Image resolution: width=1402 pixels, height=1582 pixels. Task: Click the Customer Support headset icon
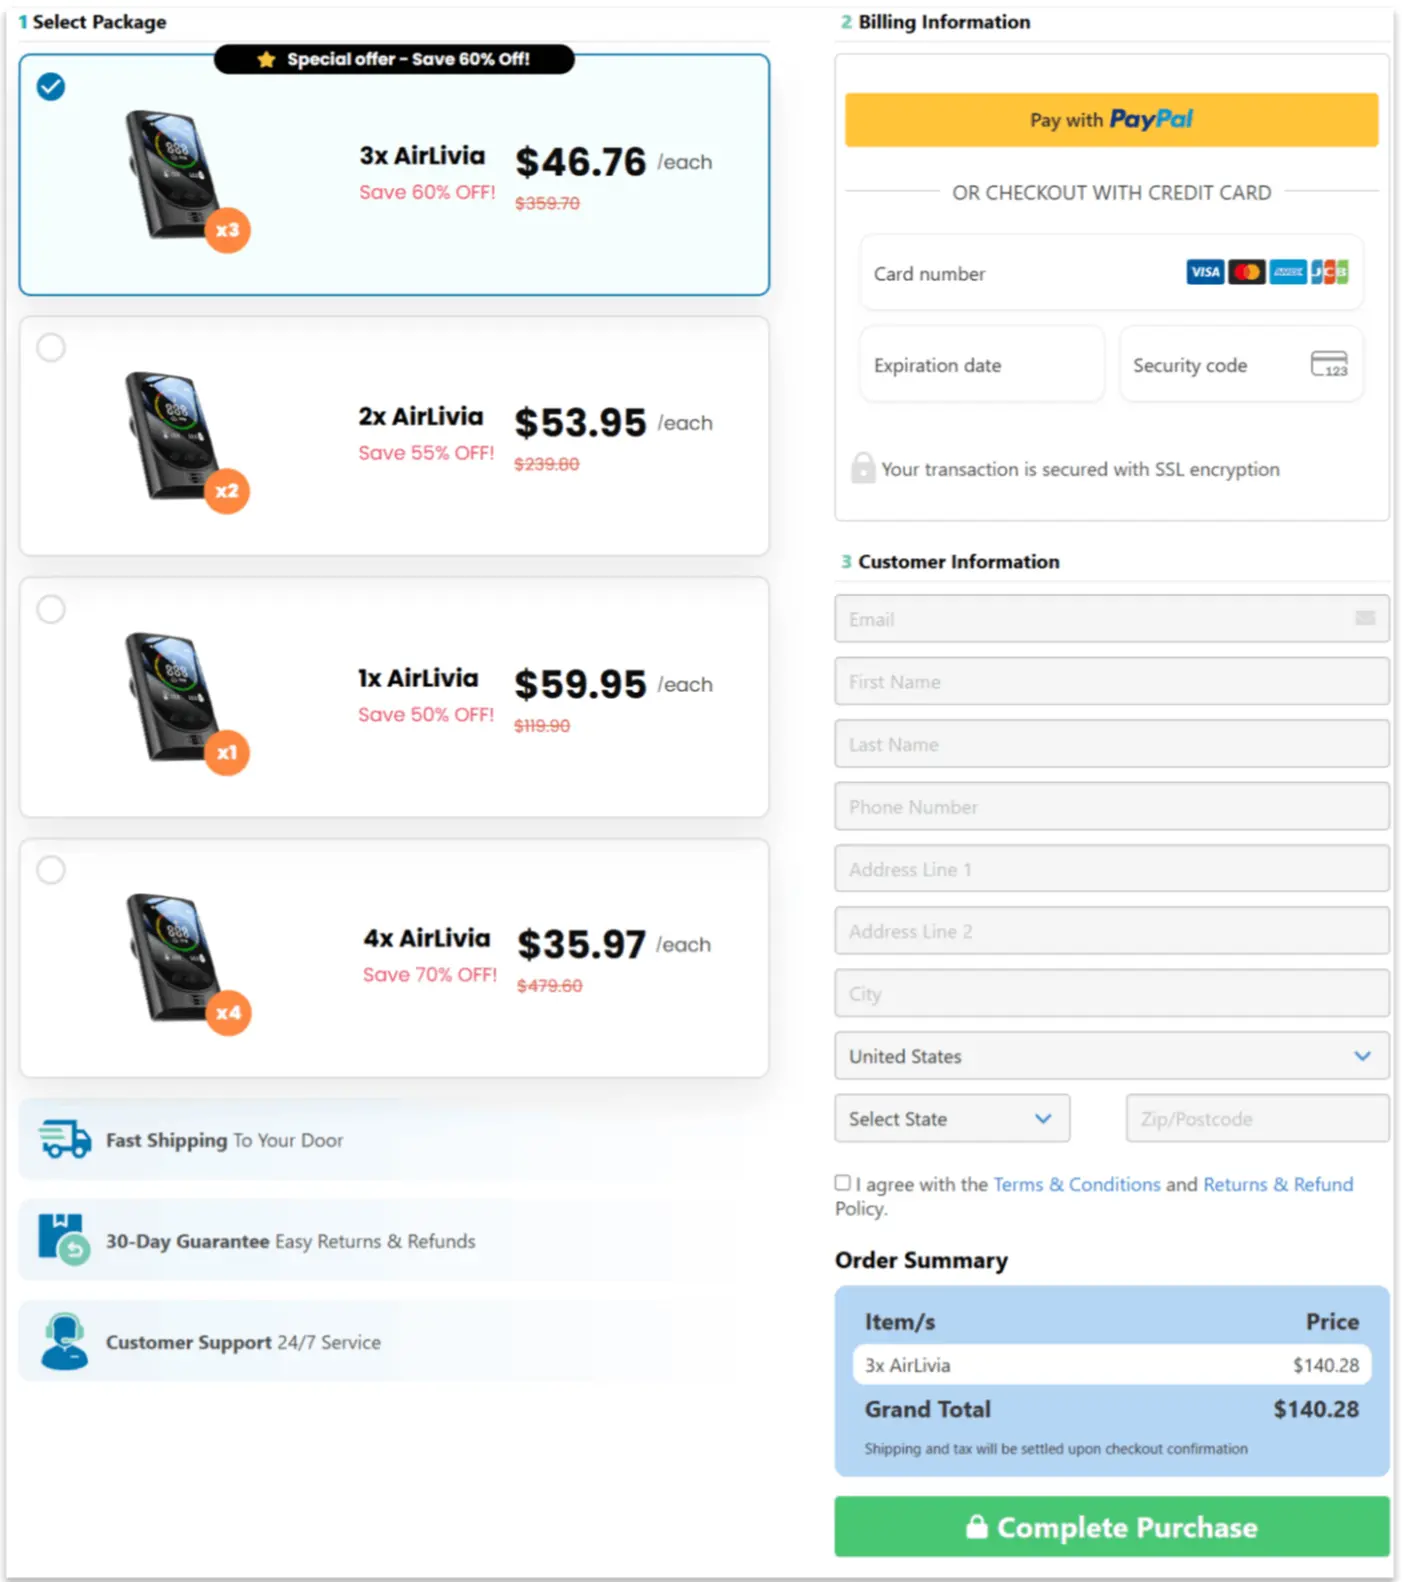pyautogui.click(x=62, y=1340)
